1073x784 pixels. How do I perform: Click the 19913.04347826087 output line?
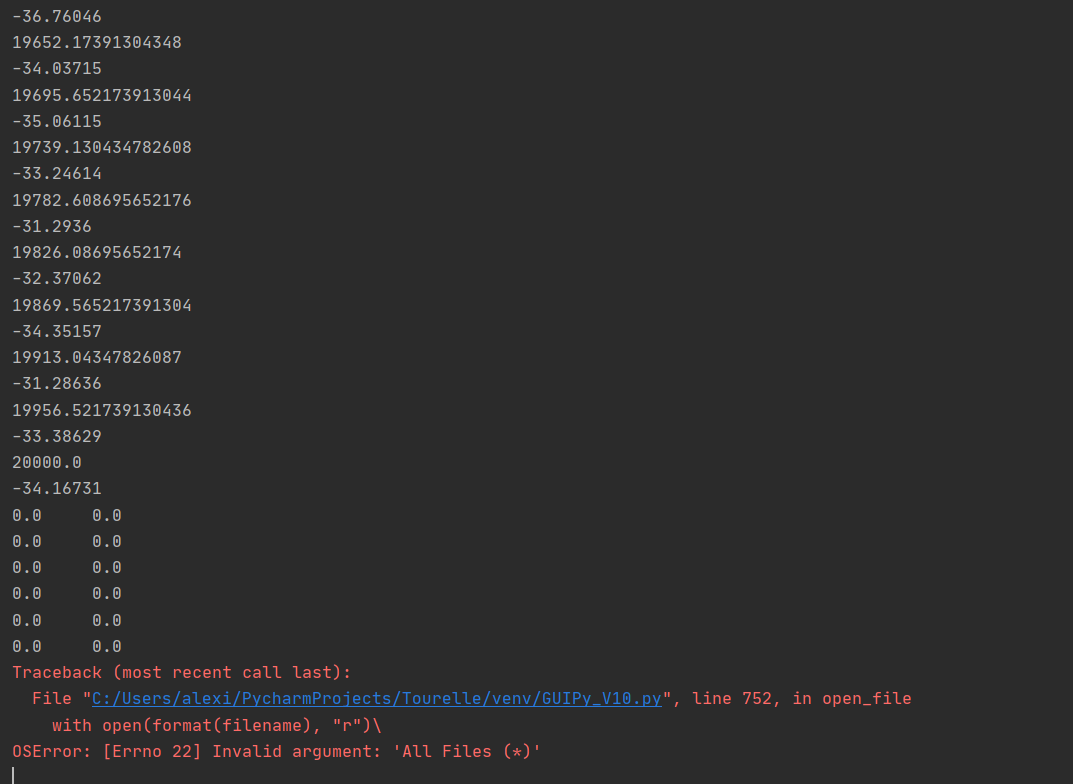tap(96, 358)
